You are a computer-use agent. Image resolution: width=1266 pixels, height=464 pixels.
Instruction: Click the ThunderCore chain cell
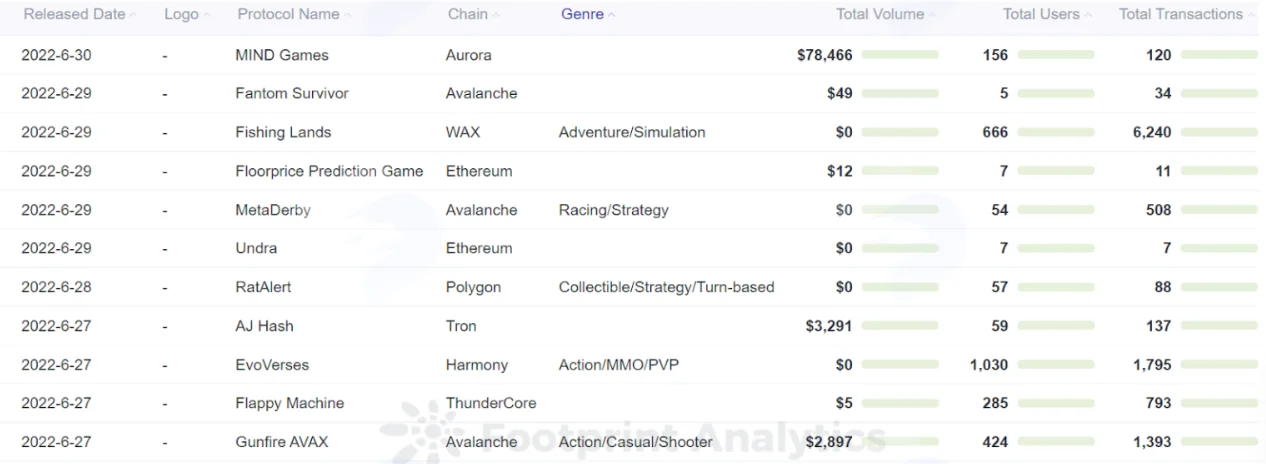point(491,403)
